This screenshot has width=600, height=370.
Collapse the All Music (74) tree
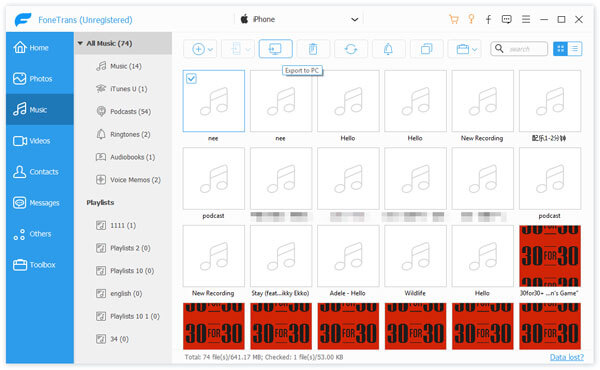pyautogui.click(x=80, y=43)
